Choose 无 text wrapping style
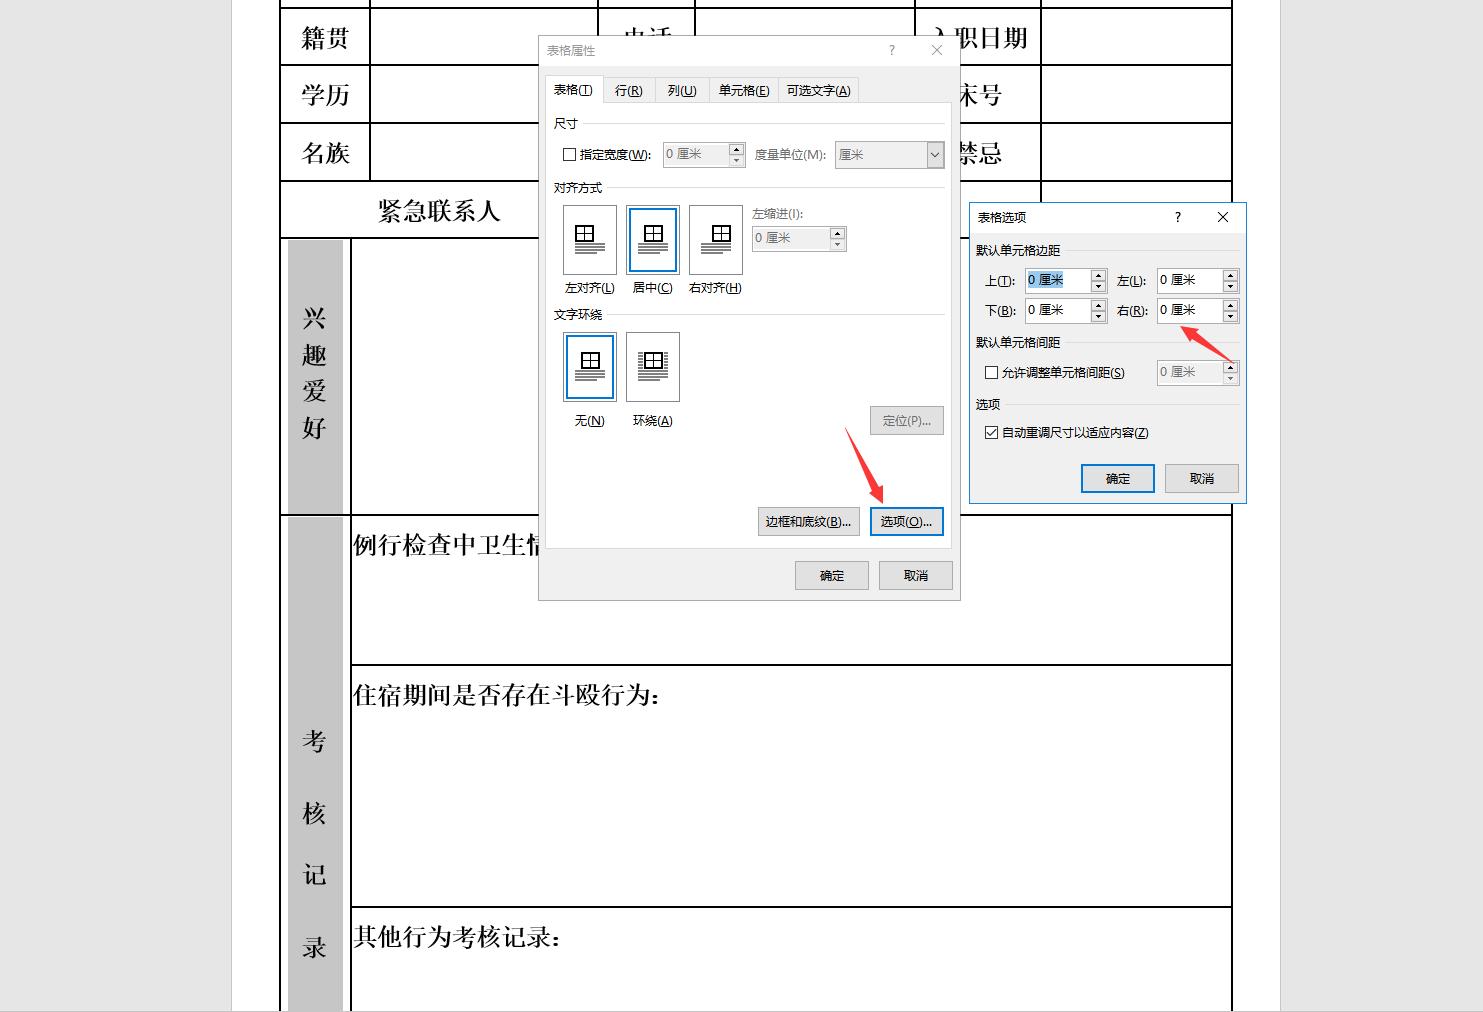Viewport: 1483px width, 1012px height. [x=589, y=367]
